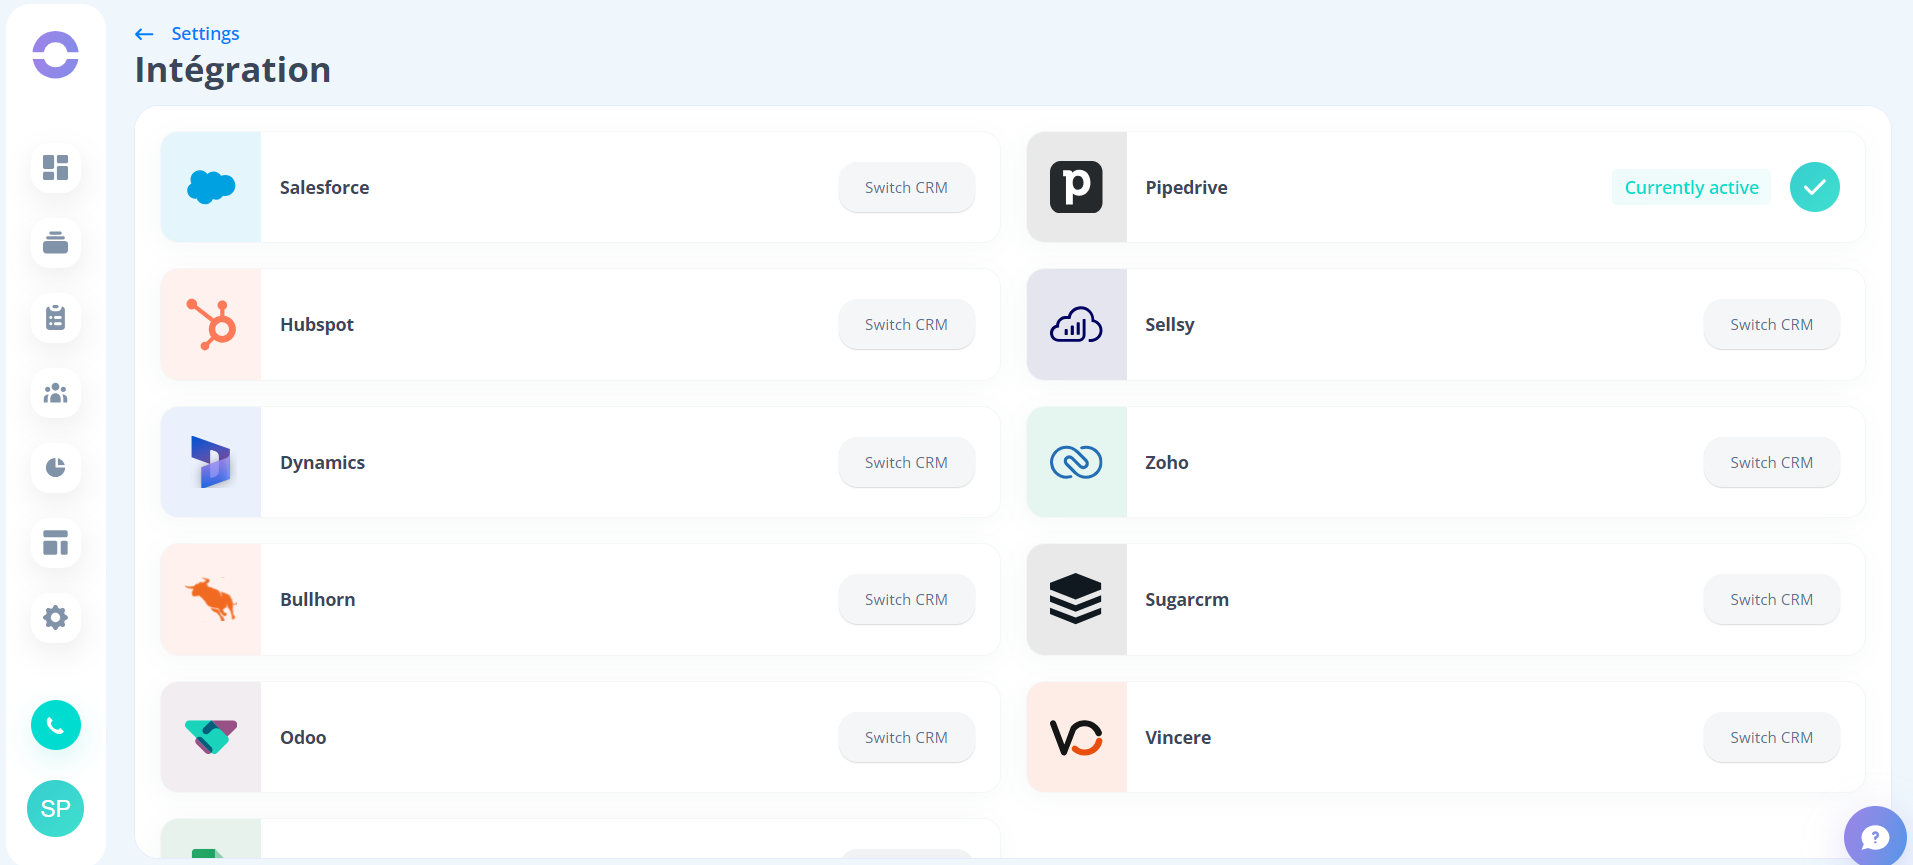This screenshot has width=1913, height=865.
Task: Open the pie chart analytics icon
Action: pyautogui.click(x=56, y=468)
